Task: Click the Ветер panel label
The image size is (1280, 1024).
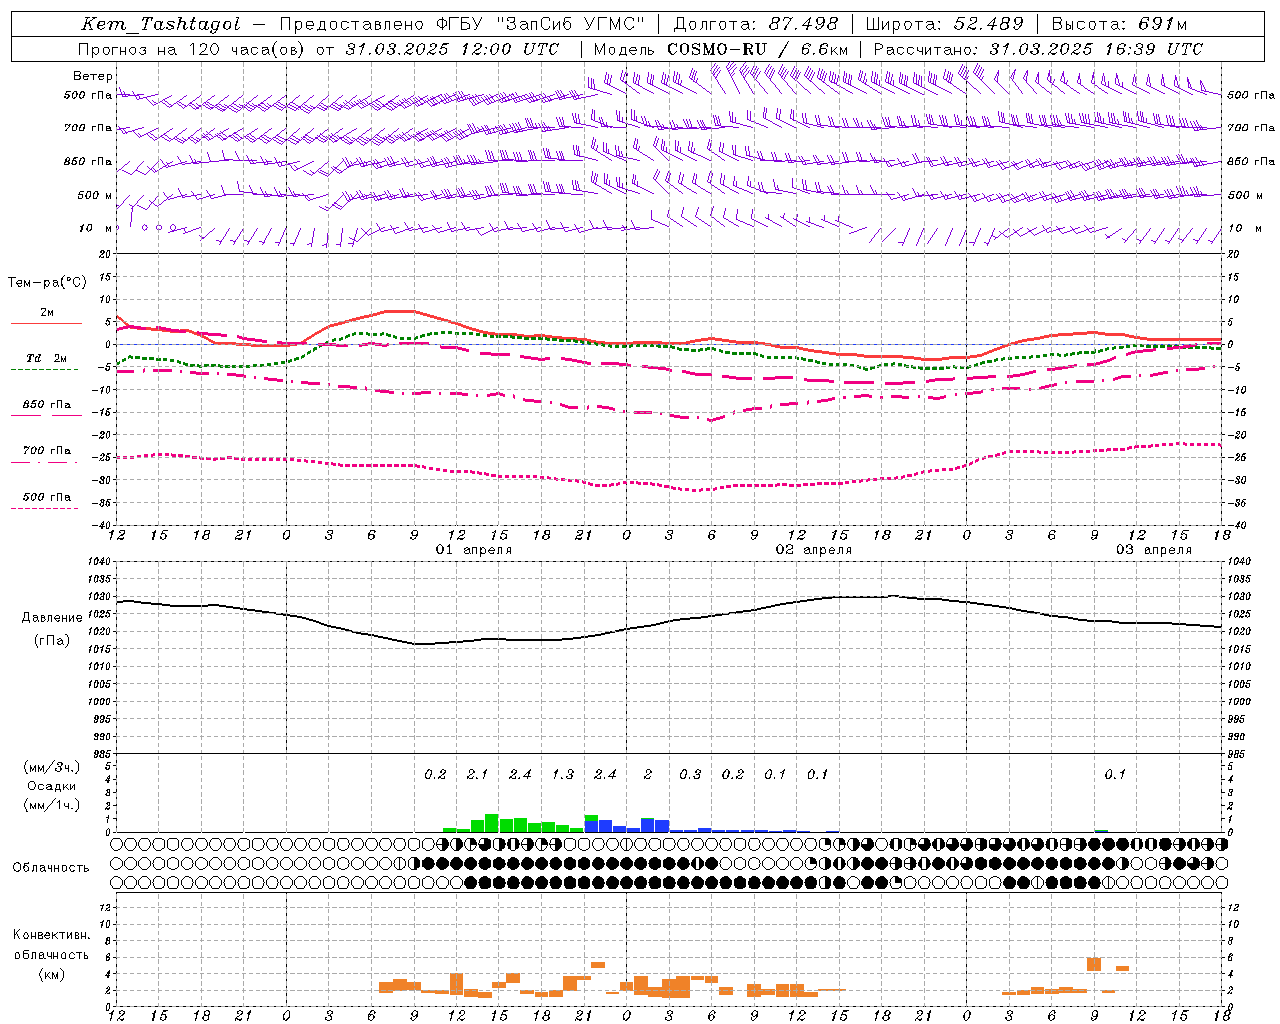Action: [x=93, y=76]
